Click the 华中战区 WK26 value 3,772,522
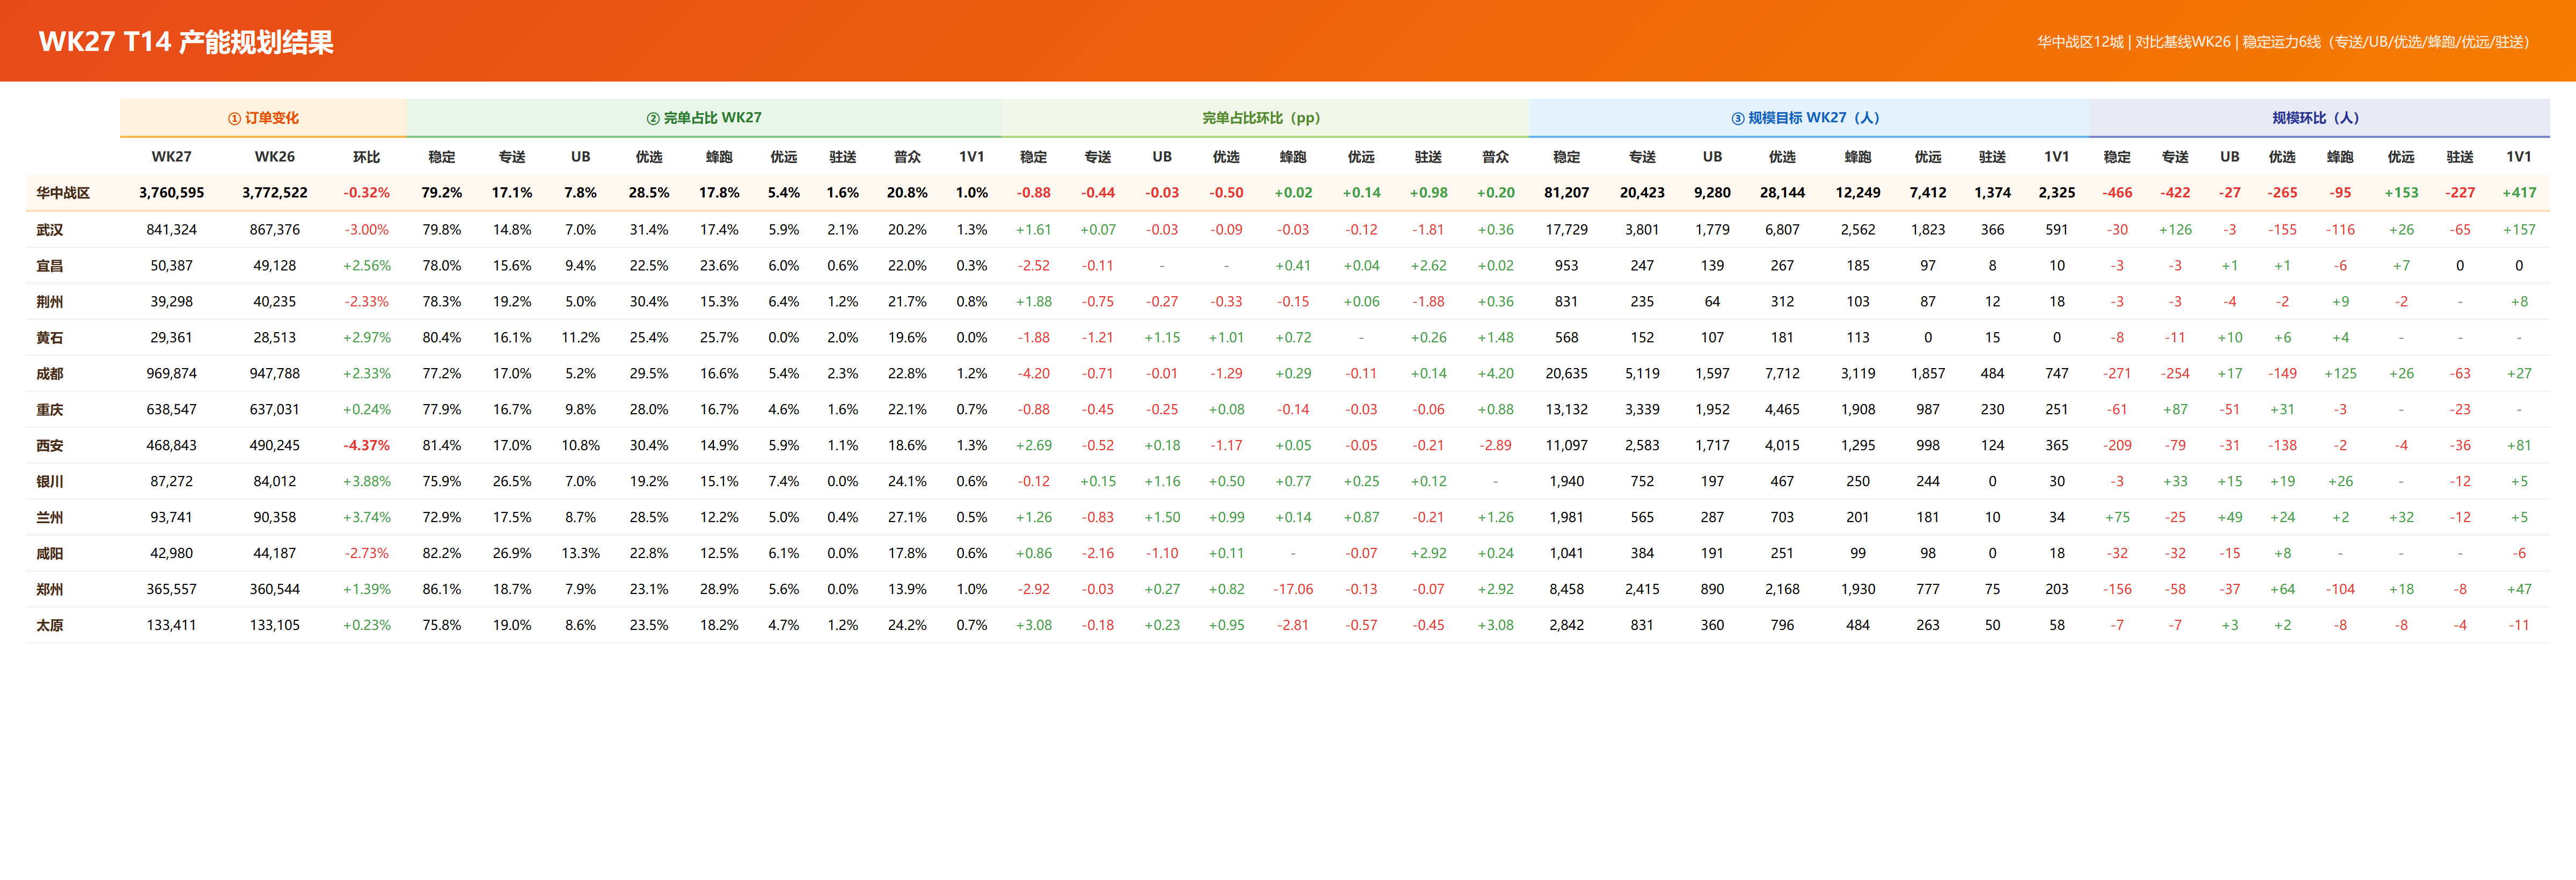 click(x=275, y=193)
